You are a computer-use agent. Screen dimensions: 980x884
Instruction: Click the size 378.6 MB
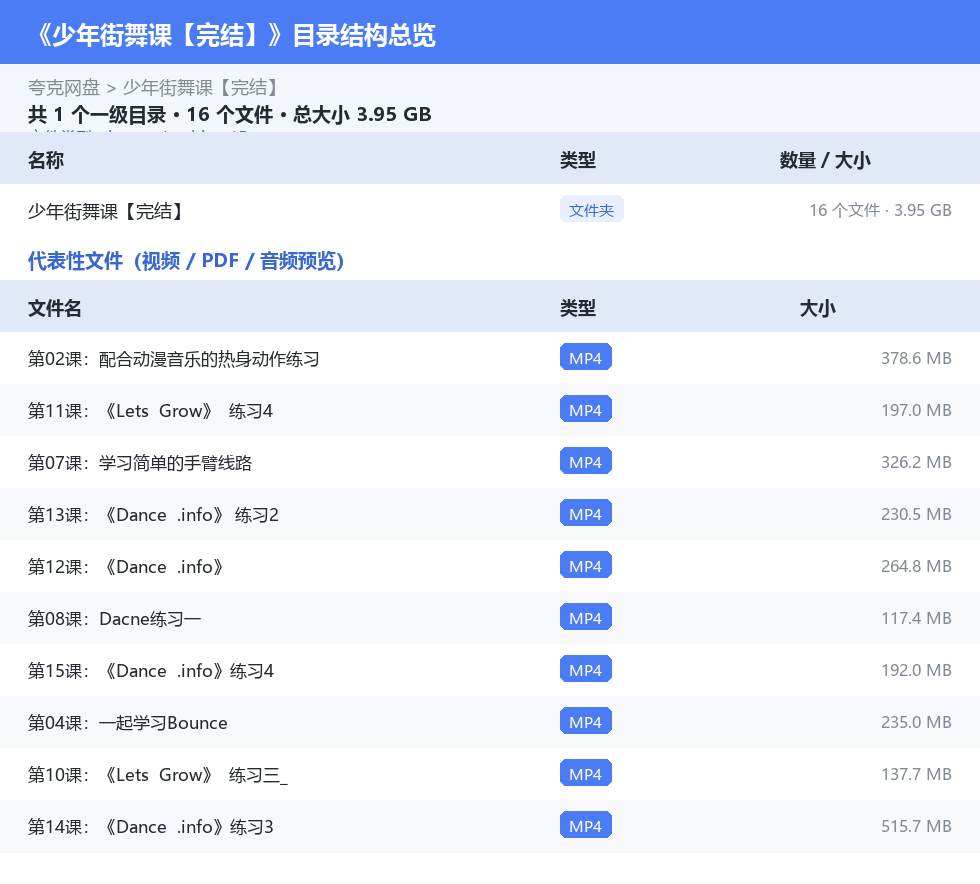(x=916, y=358)
